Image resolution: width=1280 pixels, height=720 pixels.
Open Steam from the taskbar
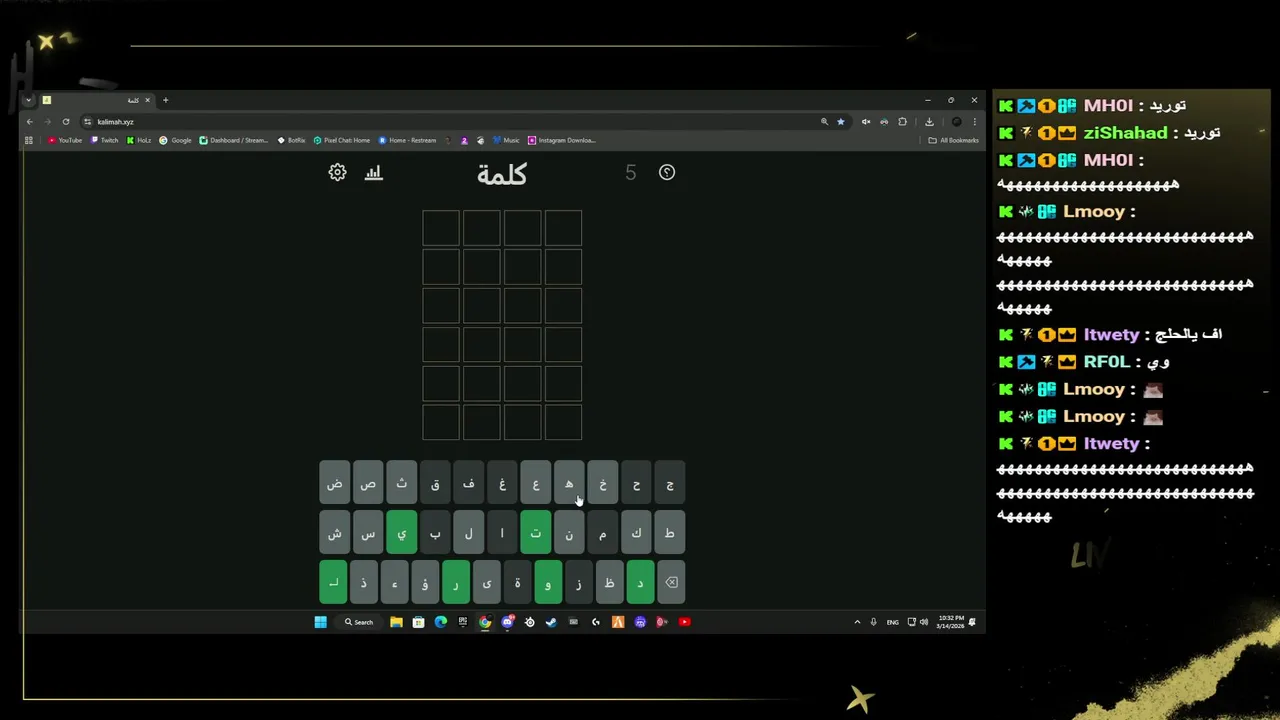[551, 622]
